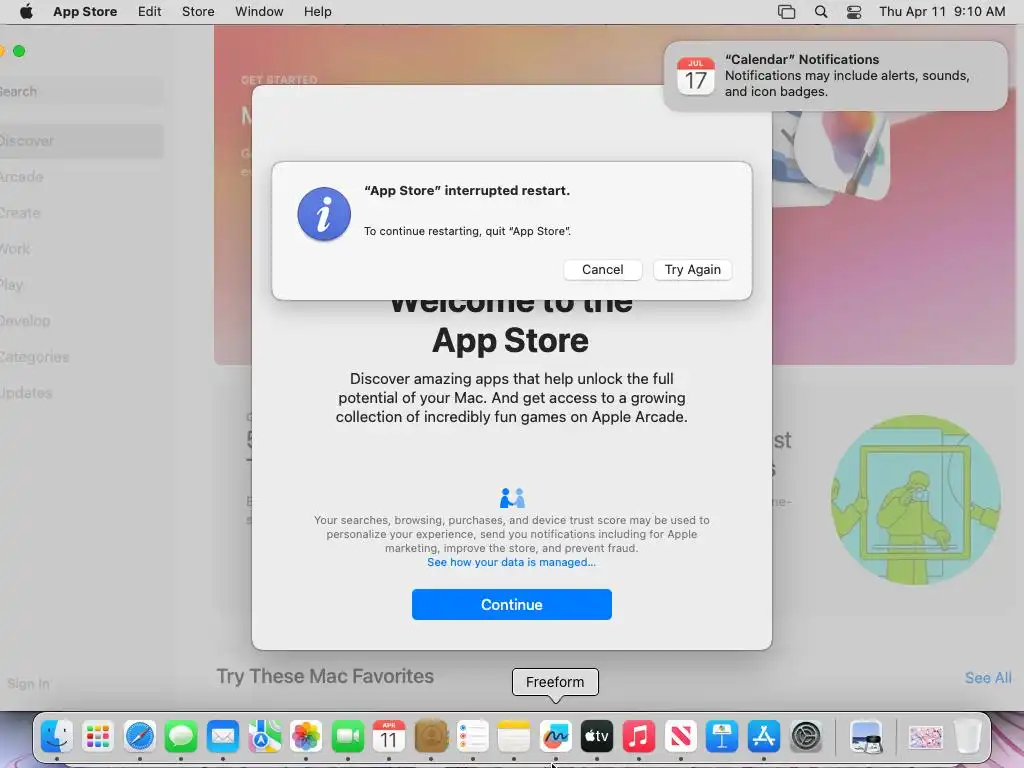Launch Safari from the Dock
The height and width of the screenshot is (768, 1024).
pyautogui.click(x=140, y=737)
